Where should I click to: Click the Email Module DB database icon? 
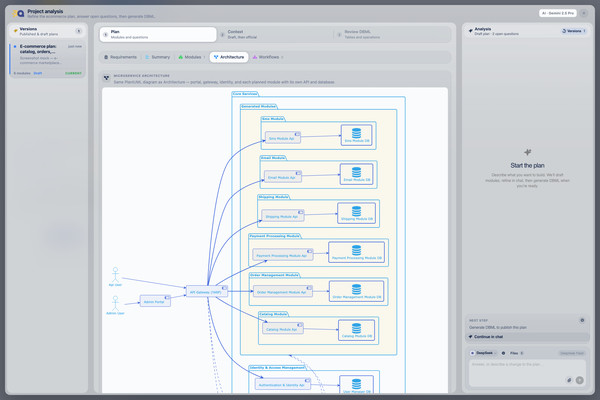(x=357, y=174)
